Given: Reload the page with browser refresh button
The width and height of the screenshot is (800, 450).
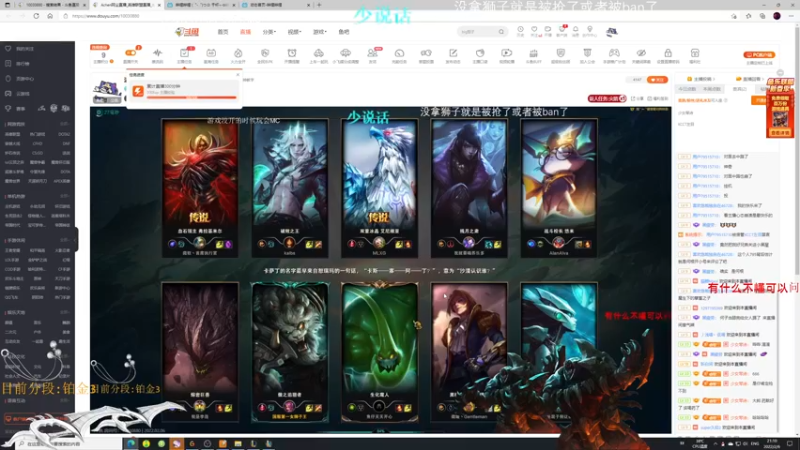Looking at the screenshot, I should [36, 16].
